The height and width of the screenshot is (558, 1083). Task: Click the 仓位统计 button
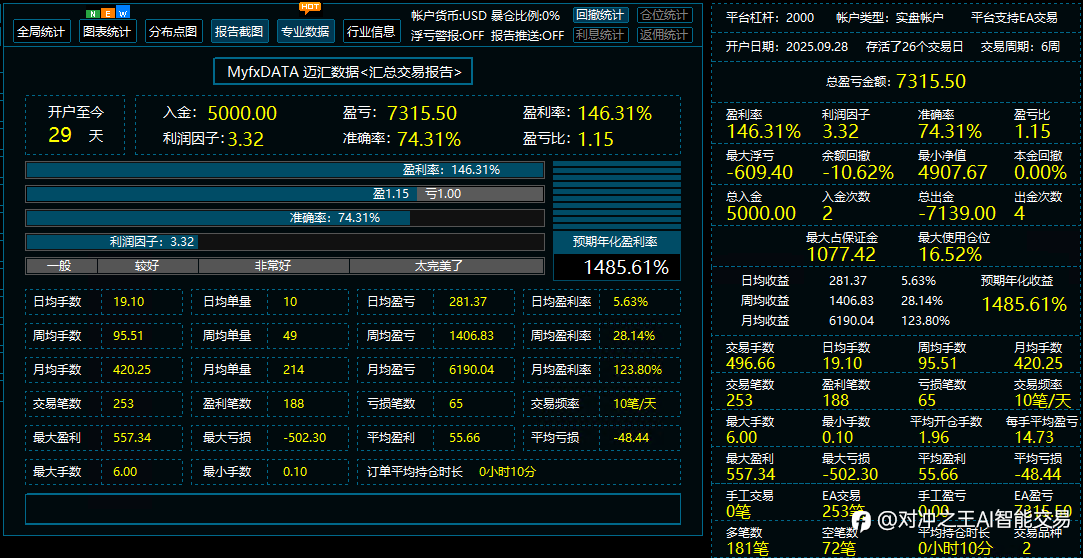(664, 15)
